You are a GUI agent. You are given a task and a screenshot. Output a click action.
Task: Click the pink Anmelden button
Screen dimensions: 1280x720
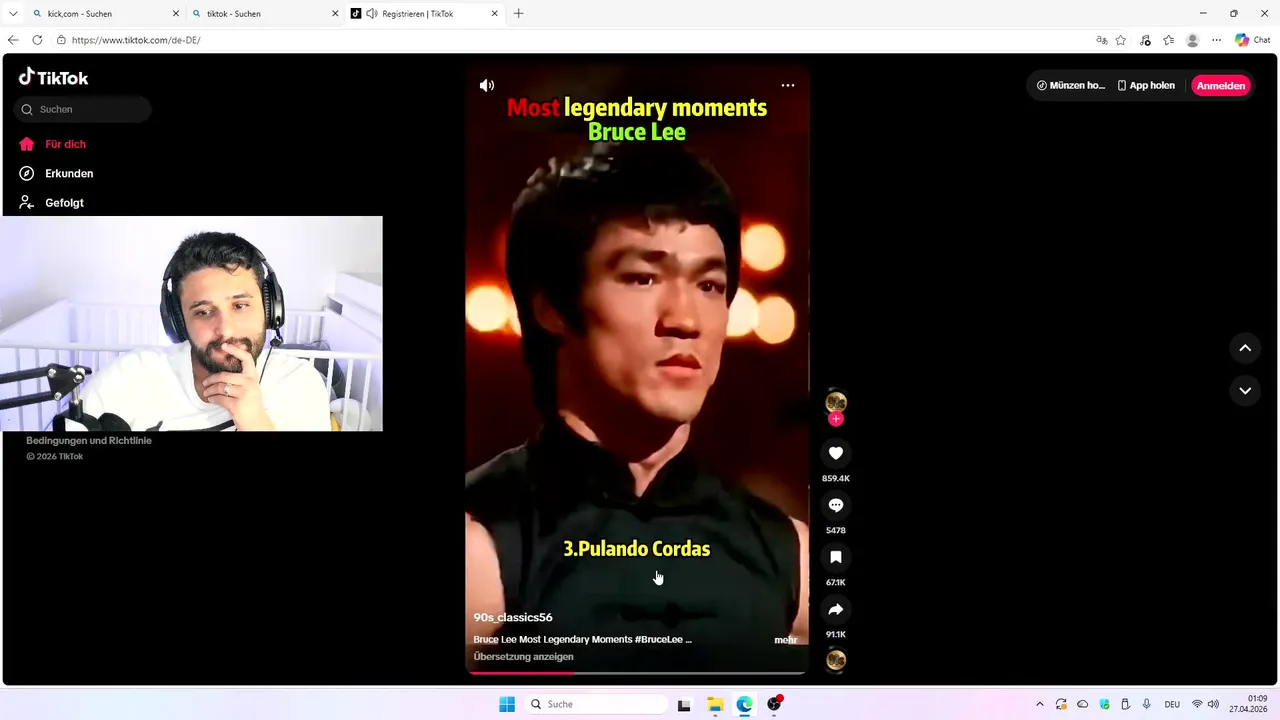click(1221, 86)
